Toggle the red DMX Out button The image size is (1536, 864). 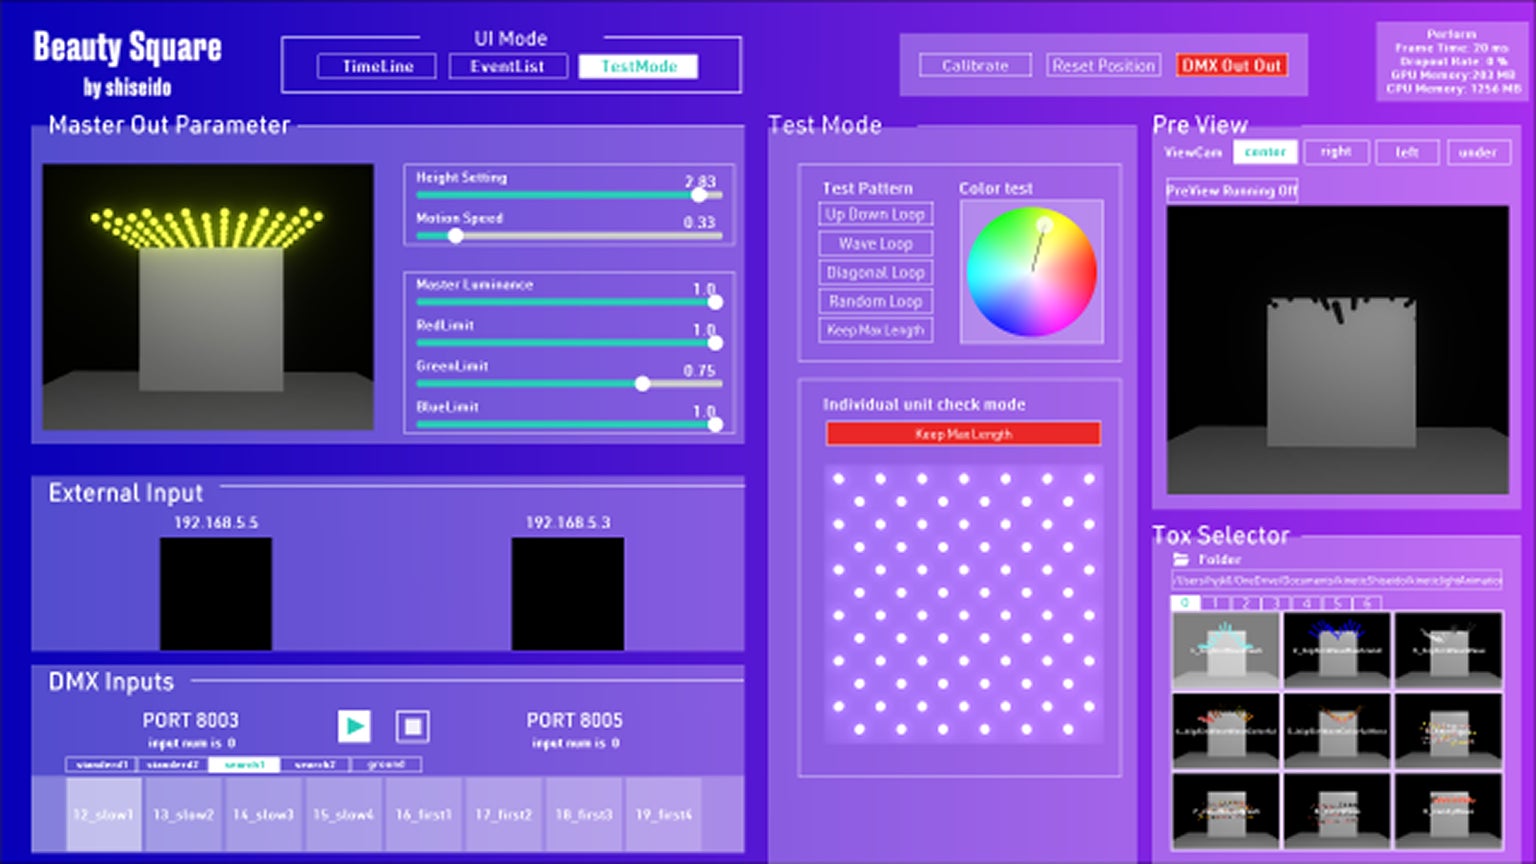(1232, 66)
